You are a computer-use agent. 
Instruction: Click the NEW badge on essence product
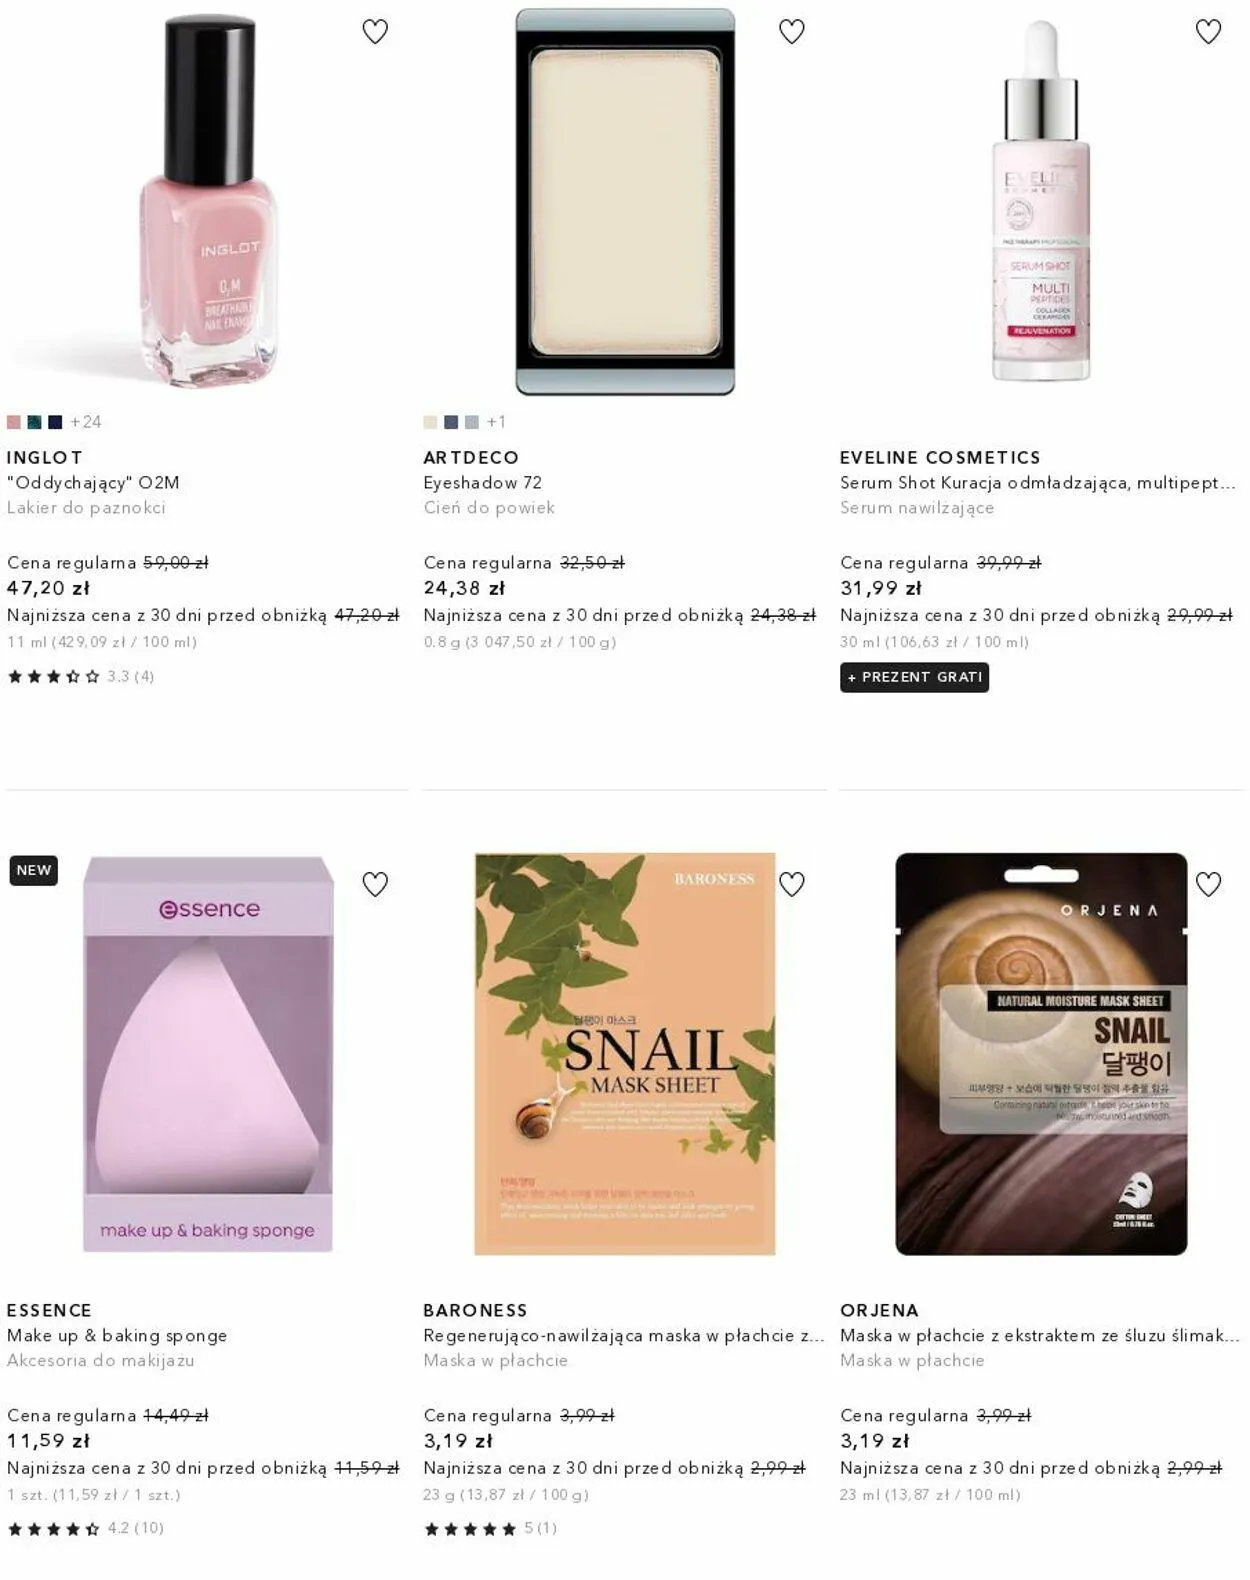pos(34,870)
